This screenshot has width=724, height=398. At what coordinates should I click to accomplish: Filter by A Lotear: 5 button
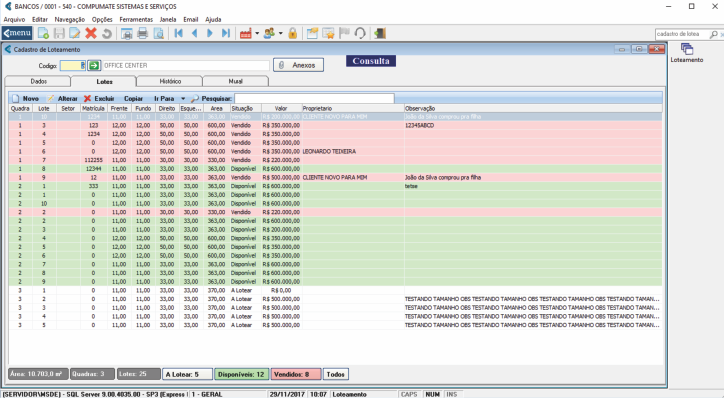pos(187,374)
